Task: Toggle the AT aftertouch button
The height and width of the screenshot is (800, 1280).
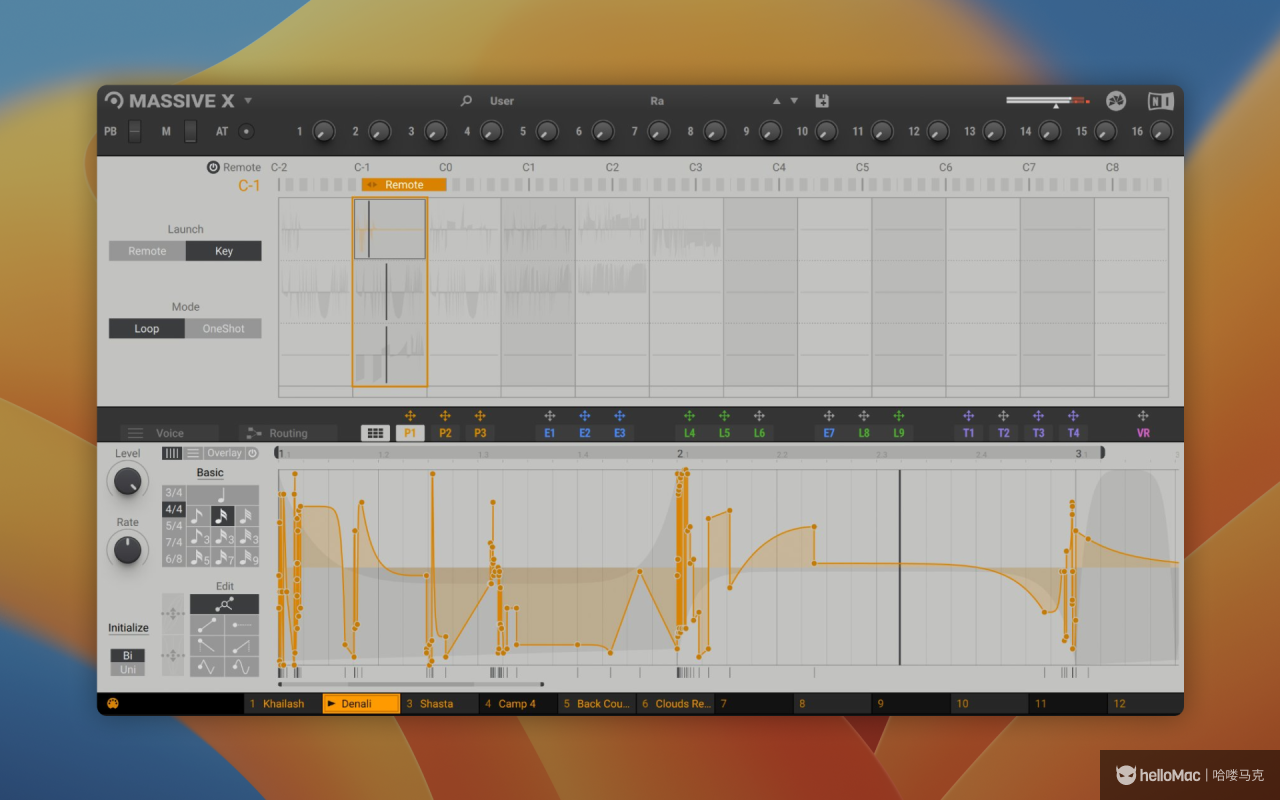Action: tap(246, 131)
